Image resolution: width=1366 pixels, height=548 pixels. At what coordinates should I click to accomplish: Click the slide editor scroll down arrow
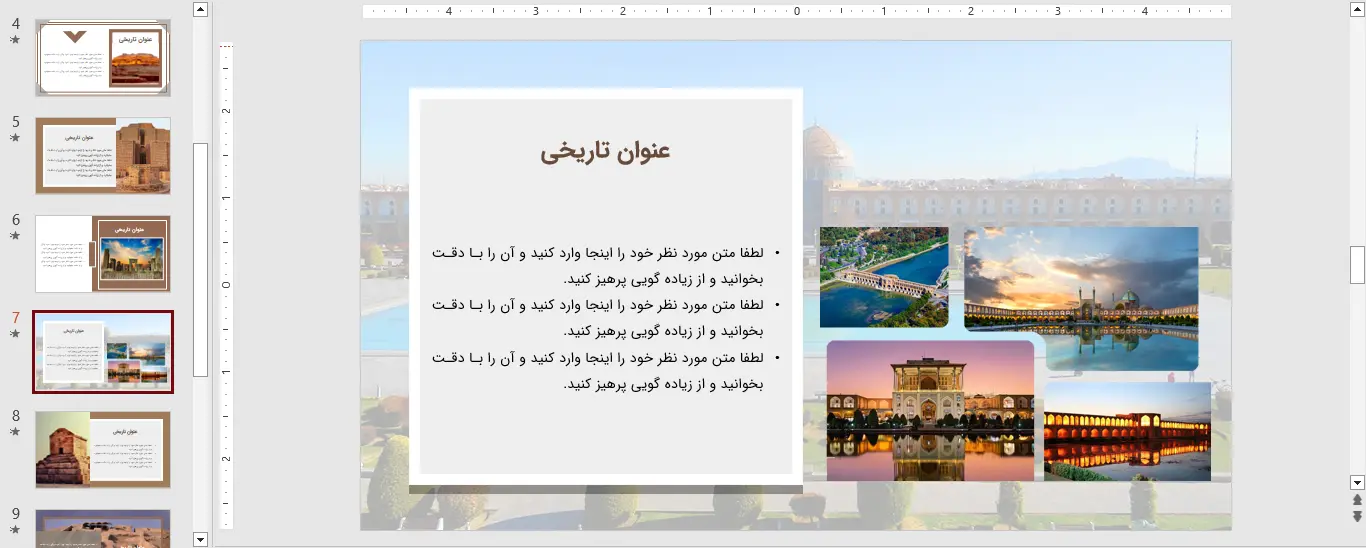[x=1357, y=482]
